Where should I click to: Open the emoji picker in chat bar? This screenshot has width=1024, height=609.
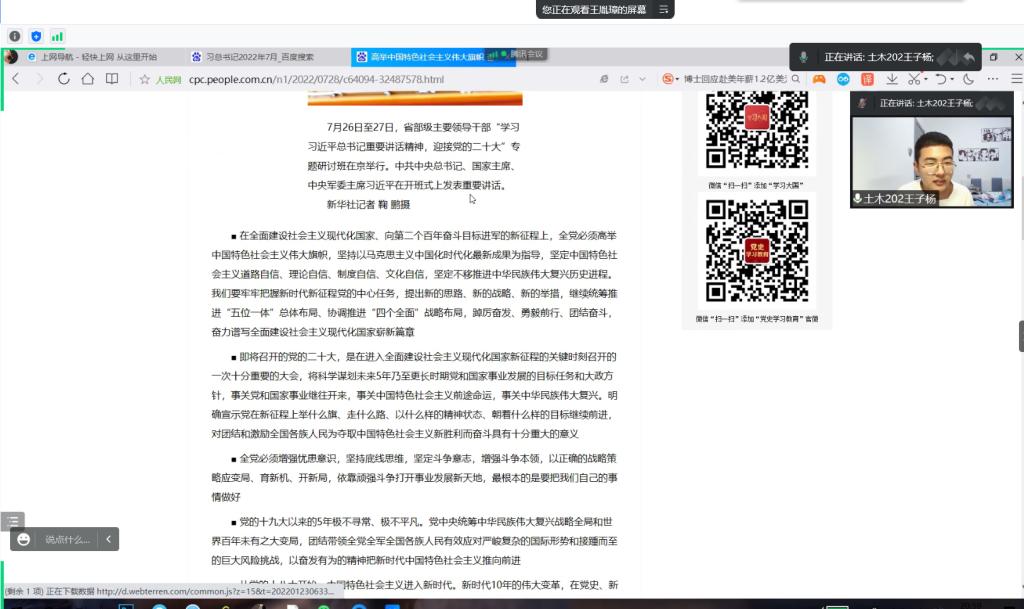click(x=24, y=539)
